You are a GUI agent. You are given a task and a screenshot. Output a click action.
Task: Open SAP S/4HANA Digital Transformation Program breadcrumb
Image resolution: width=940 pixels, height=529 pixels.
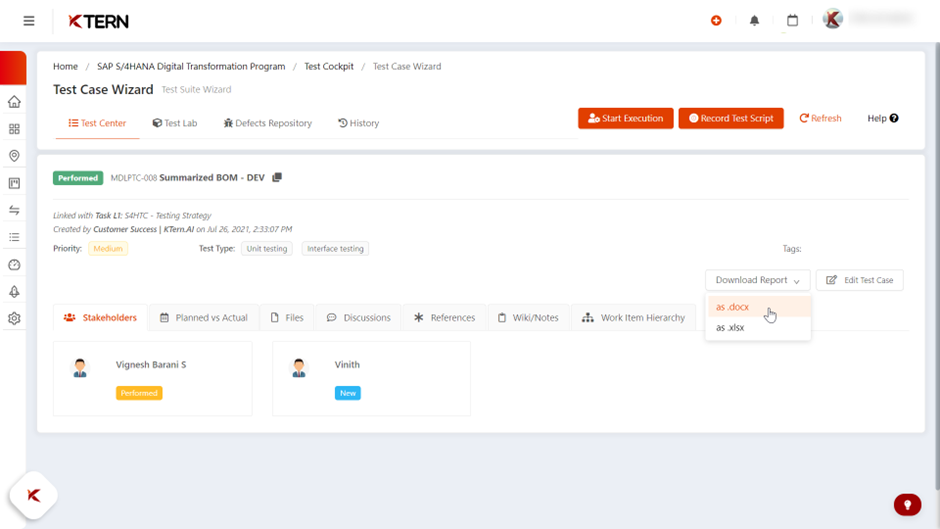point(191,67)
